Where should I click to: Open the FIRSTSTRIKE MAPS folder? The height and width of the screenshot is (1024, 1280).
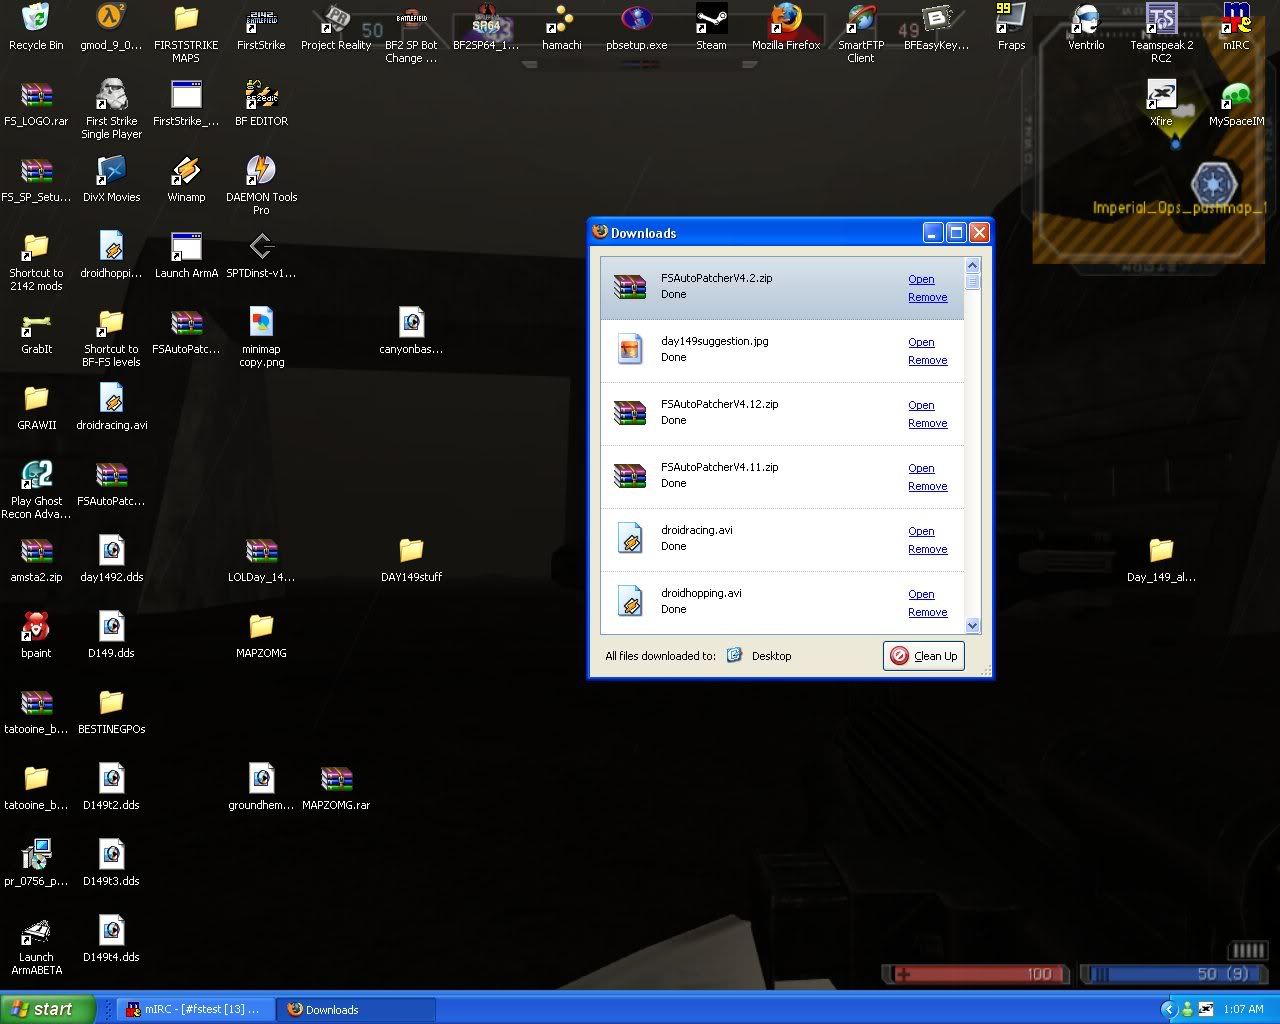point(186,33)
